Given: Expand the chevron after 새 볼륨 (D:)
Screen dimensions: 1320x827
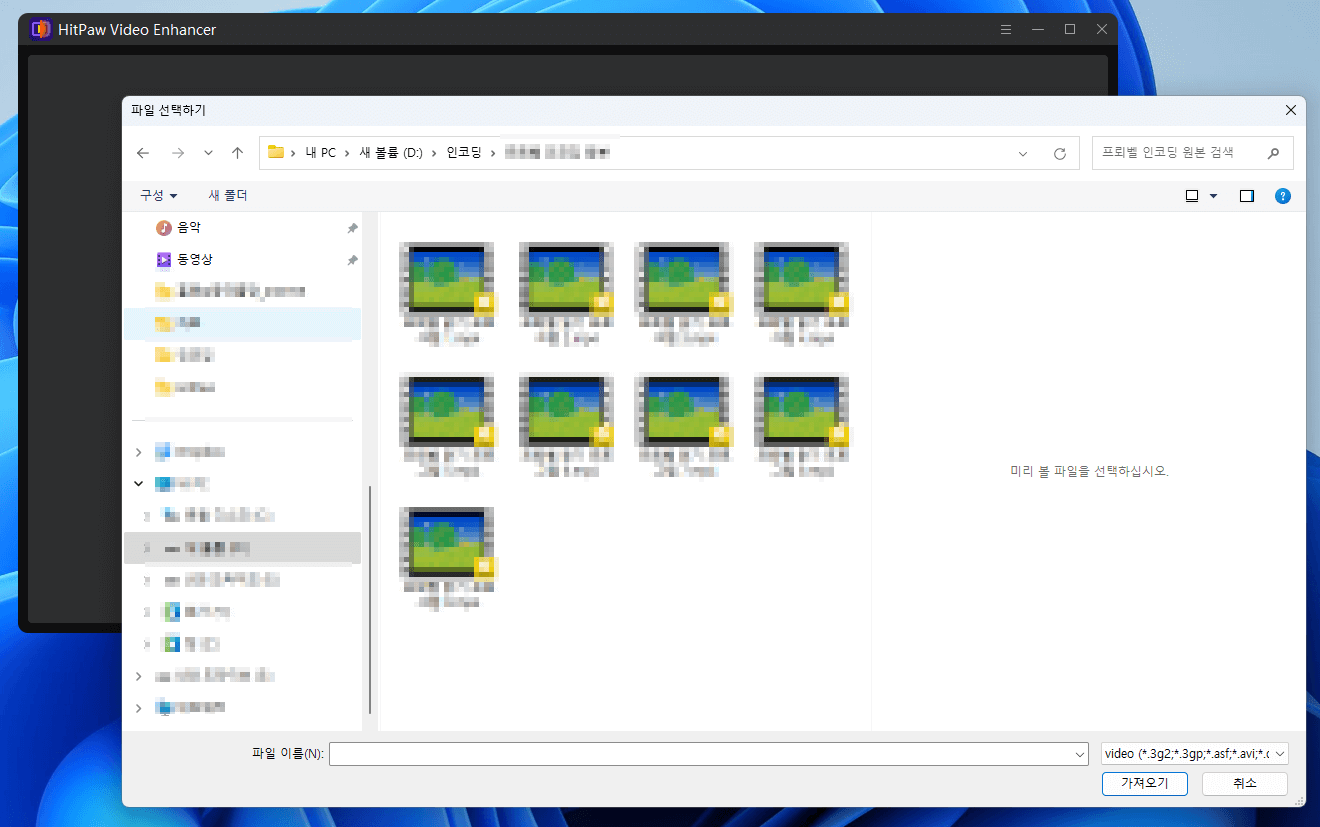Looking at the screenshot, I should tap(435, 153).
